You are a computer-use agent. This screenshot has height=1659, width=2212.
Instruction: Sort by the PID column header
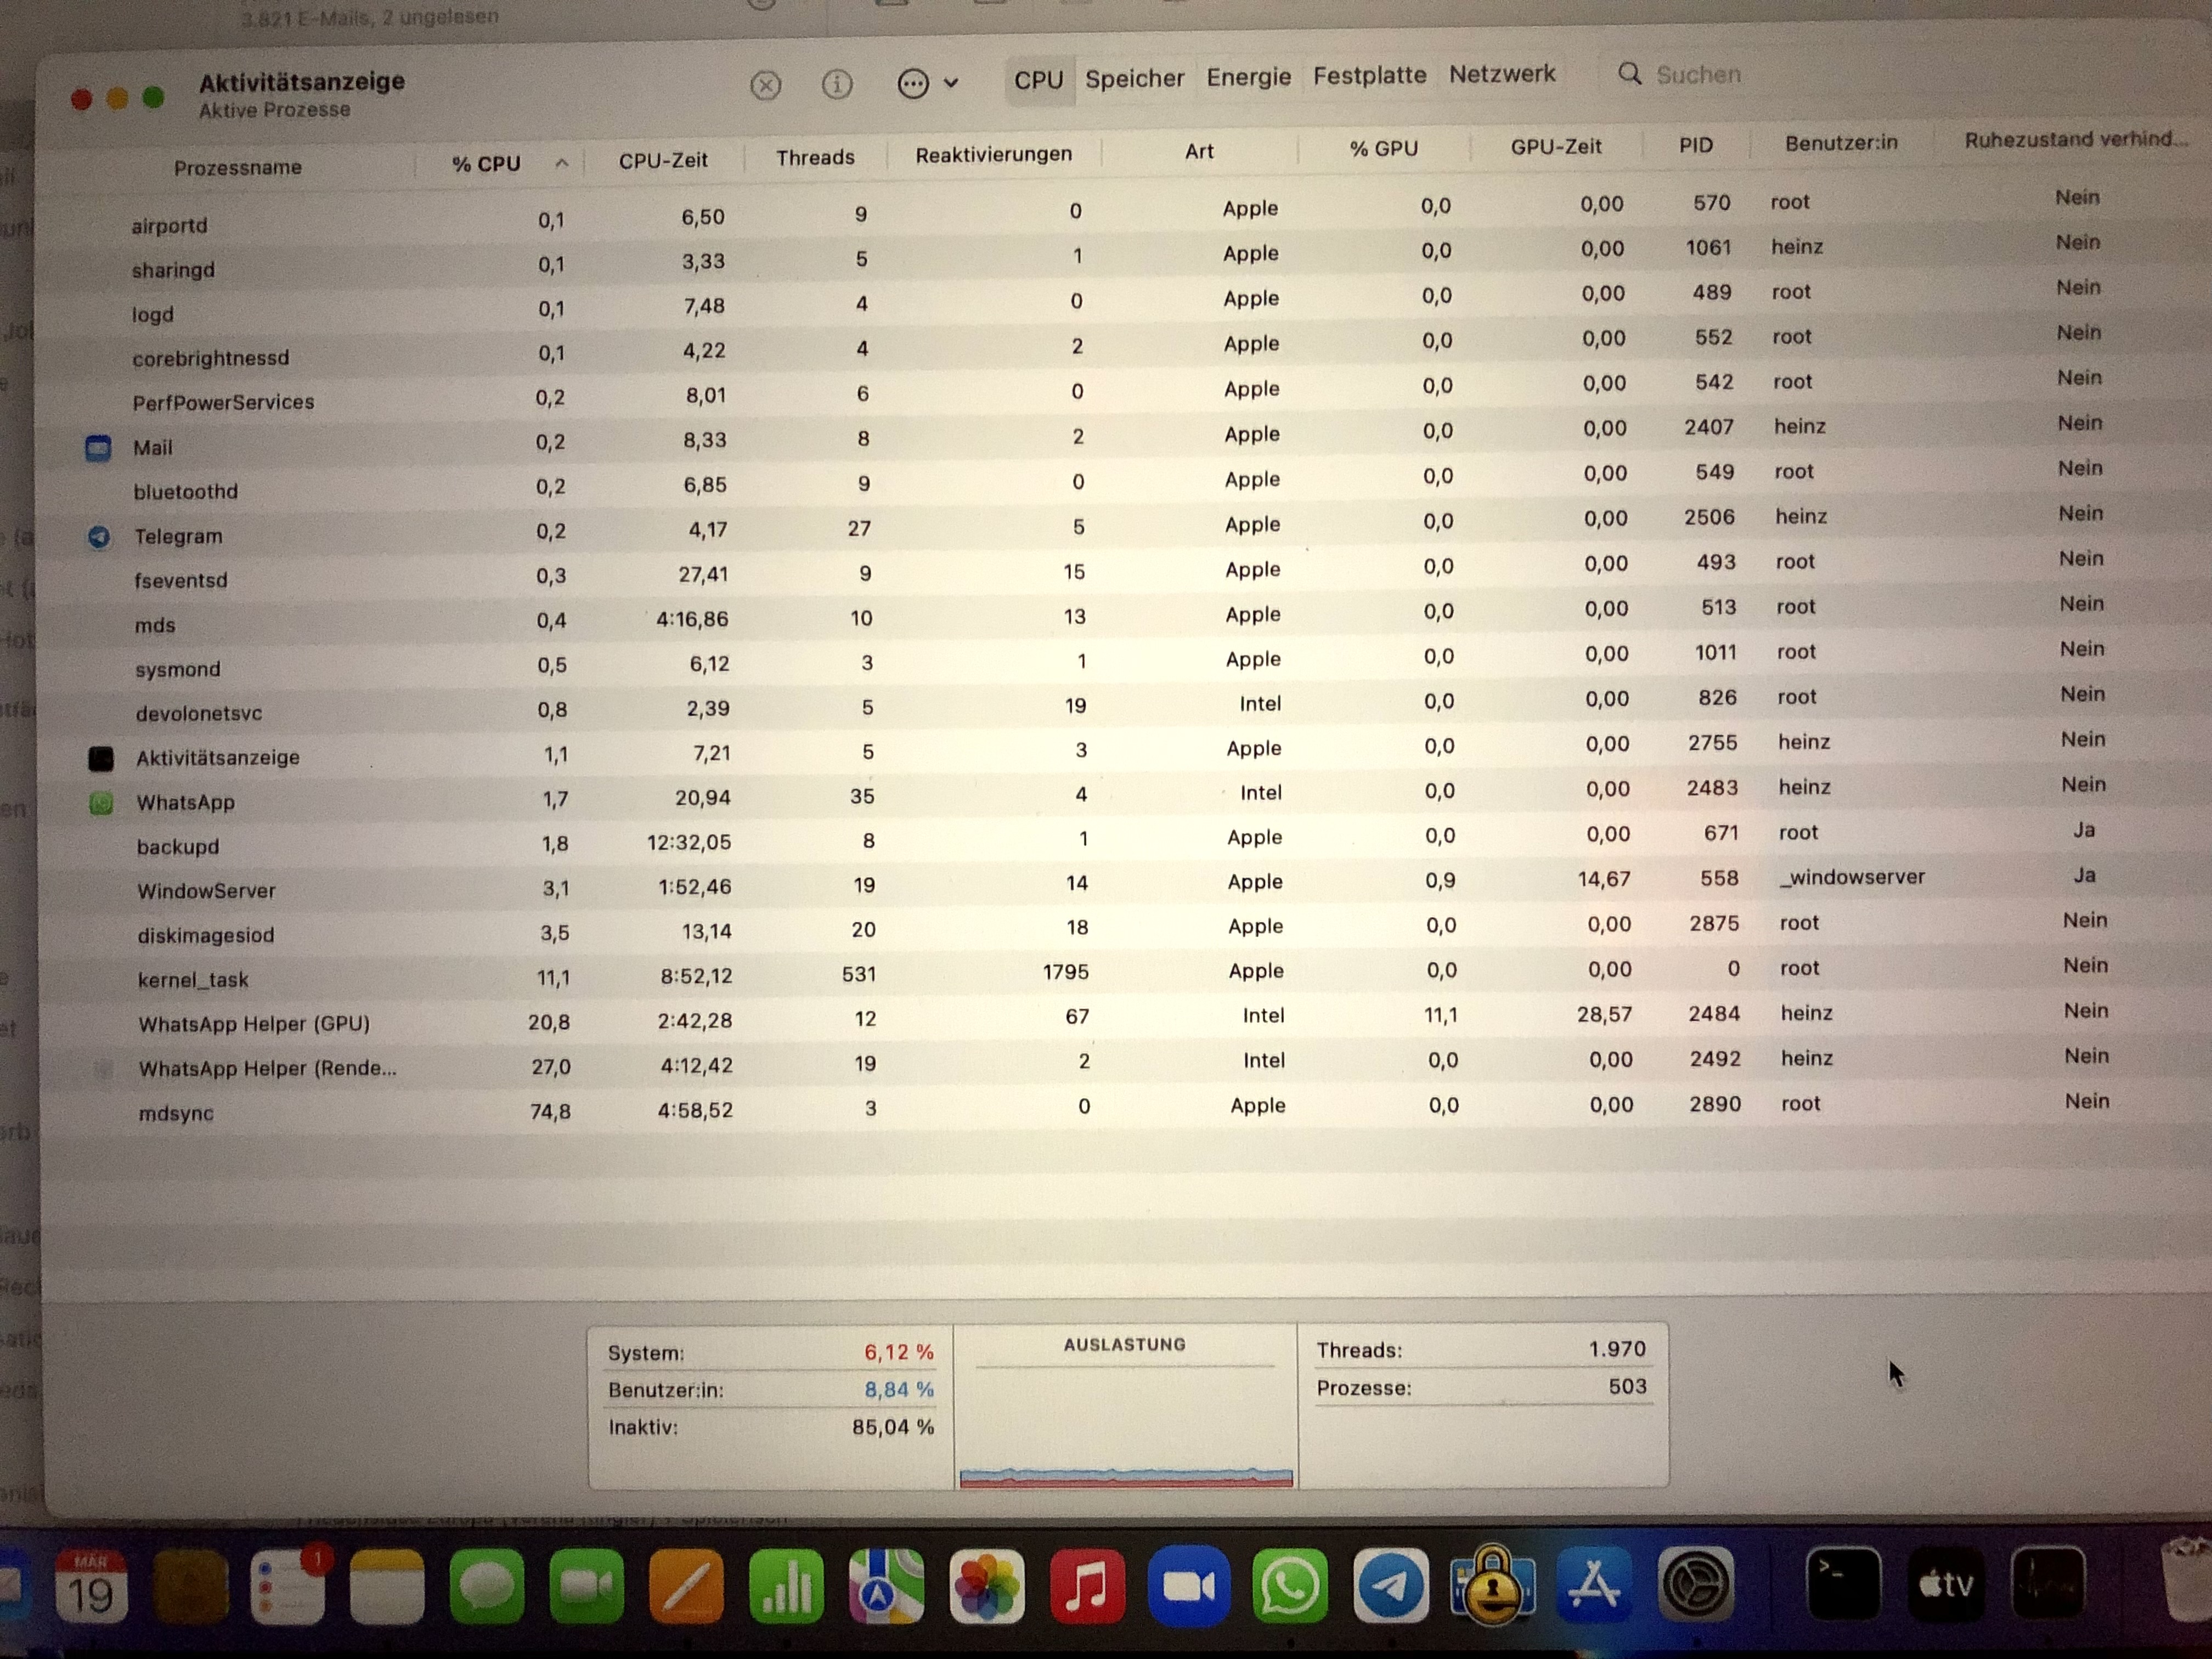click(x=1695, y=146)
